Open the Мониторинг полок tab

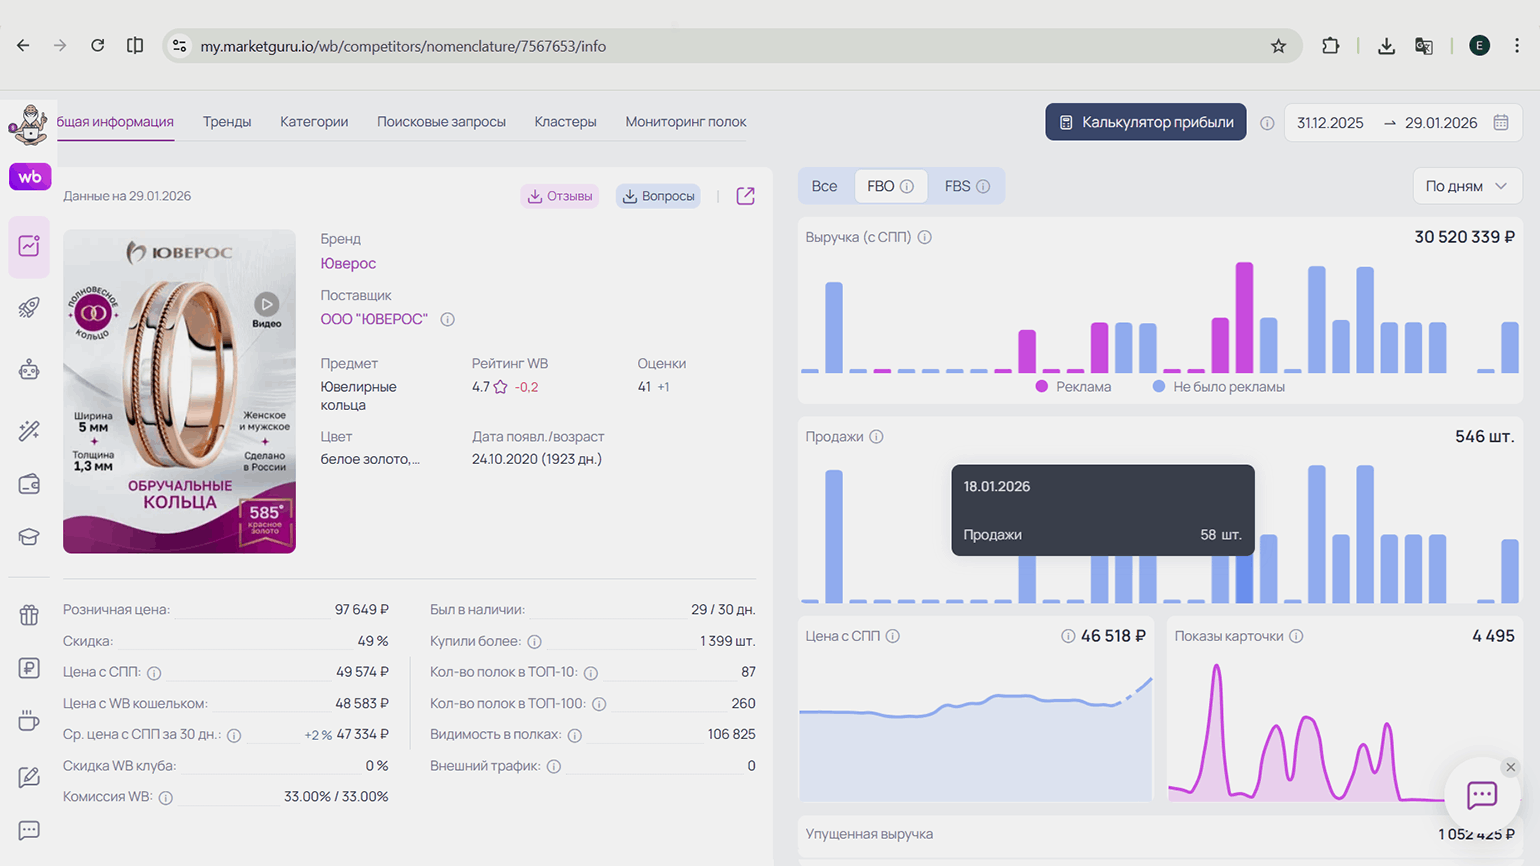pos(685,122)
